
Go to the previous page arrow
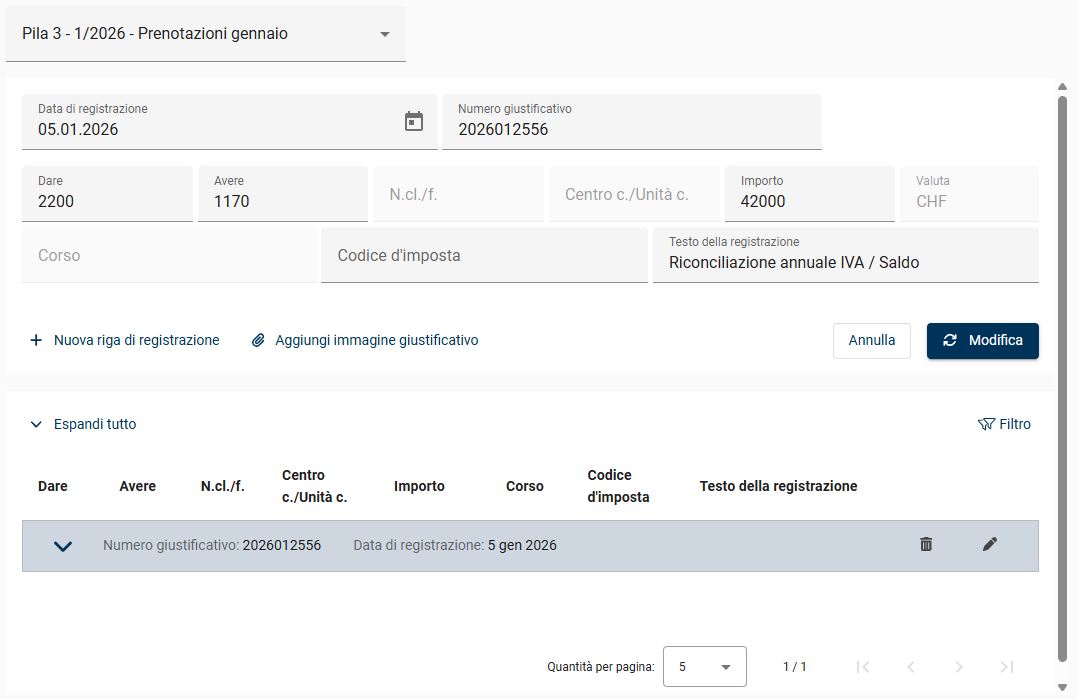tap(911, 667)
